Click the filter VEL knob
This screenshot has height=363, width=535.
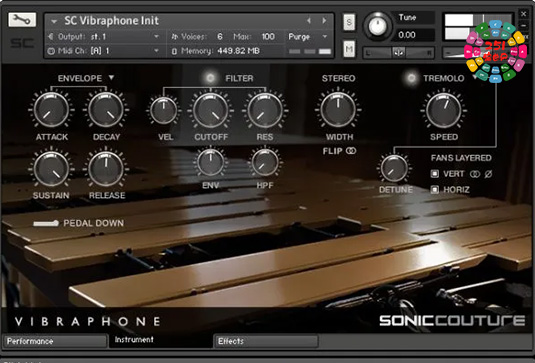[164, 111]
